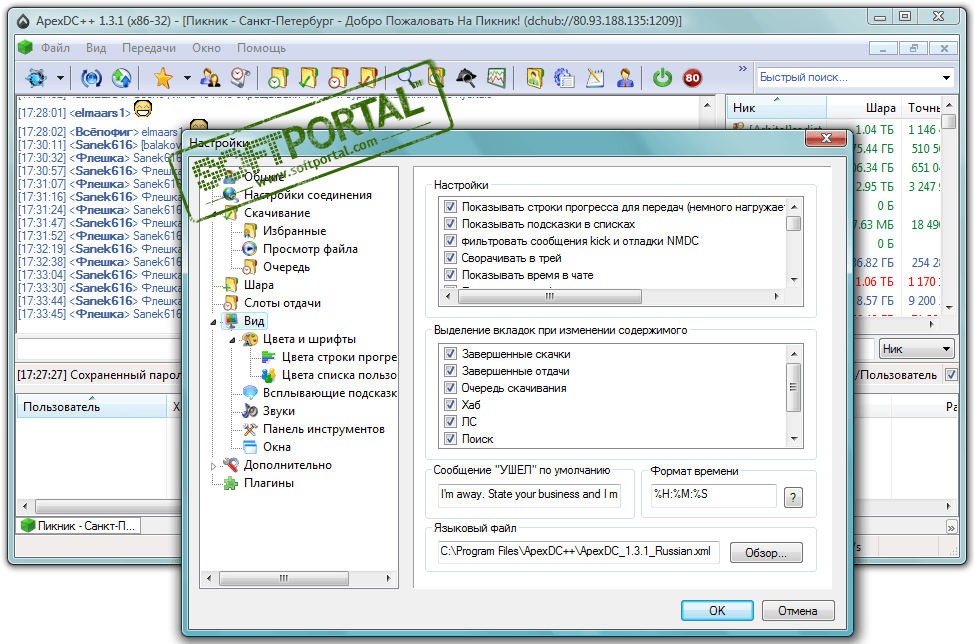
Task: Toggle Сворачивать в трей checkbox
Action: (x=450, y=257)
